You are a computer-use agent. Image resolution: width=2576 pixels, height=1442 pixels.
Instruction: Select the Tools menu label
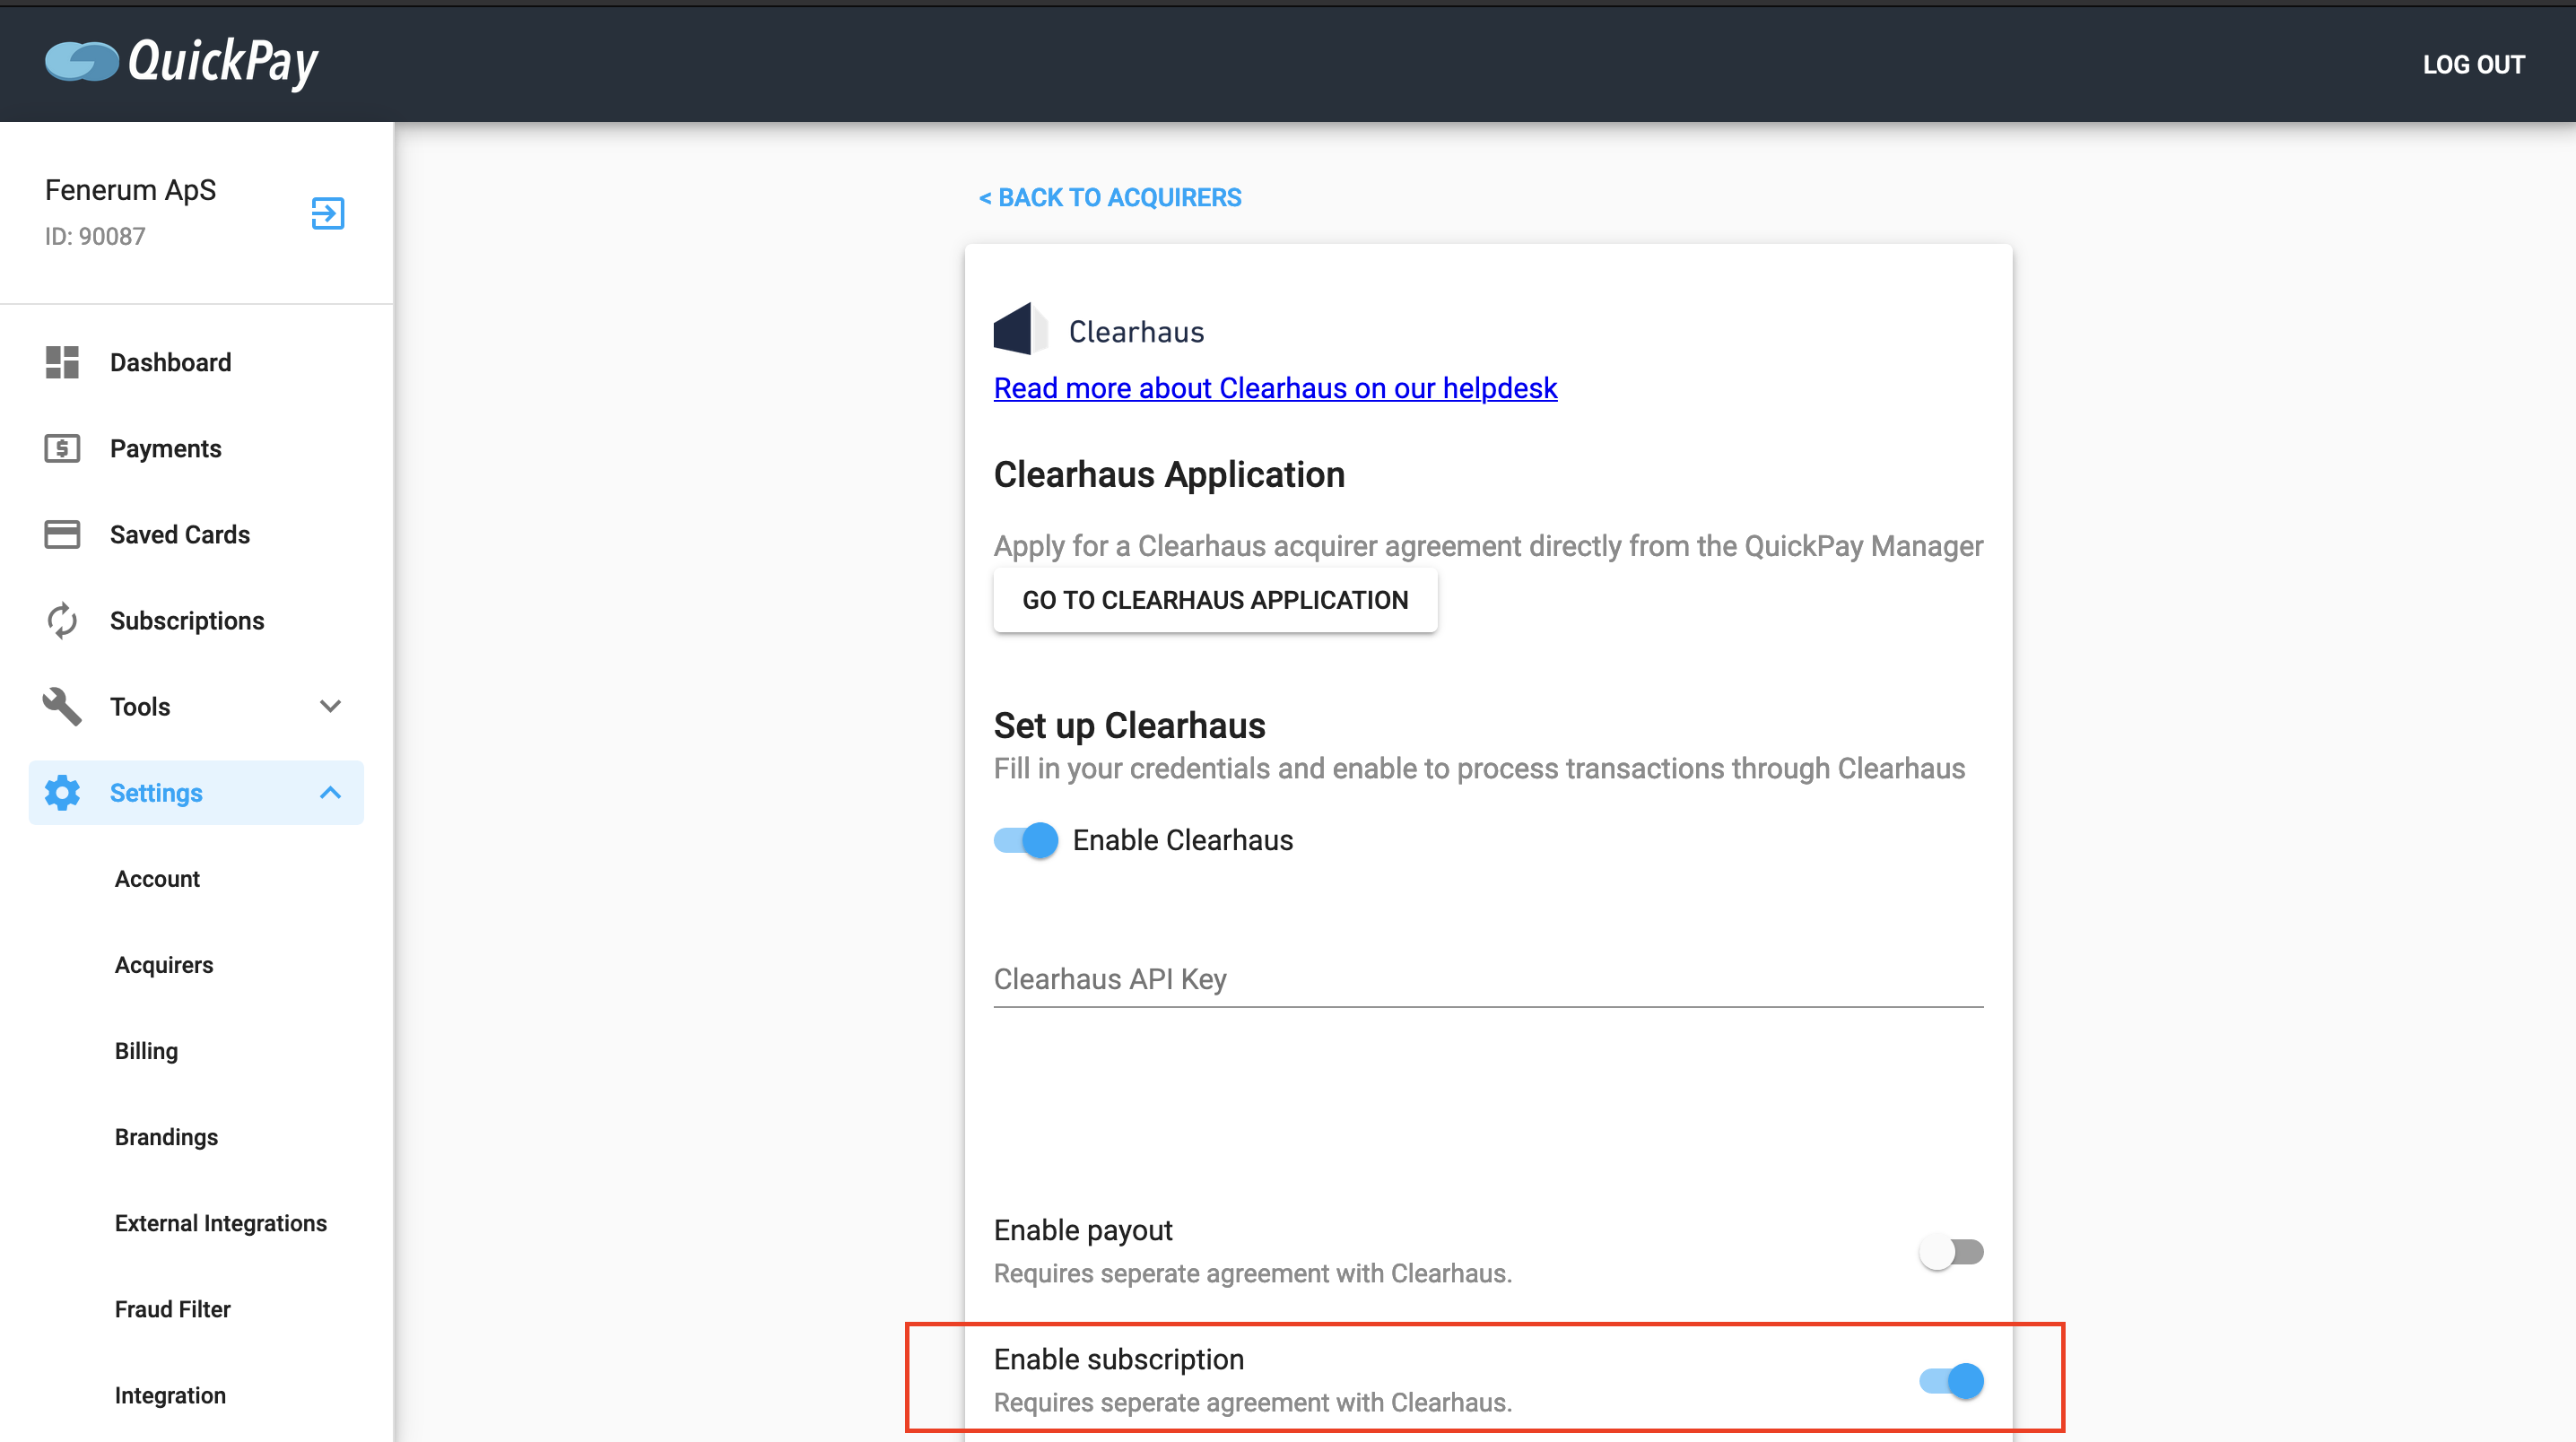(140, 706)
